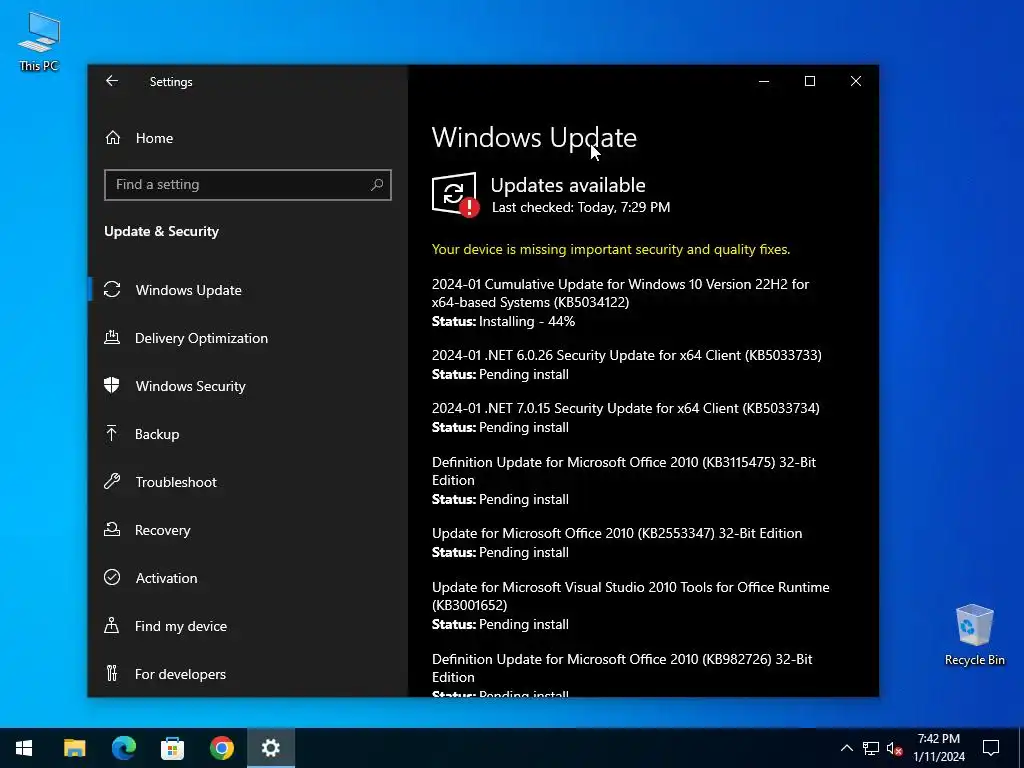Click the Updates available text
The width and height of the screenshot is (1024, 768).
(568, 185)
